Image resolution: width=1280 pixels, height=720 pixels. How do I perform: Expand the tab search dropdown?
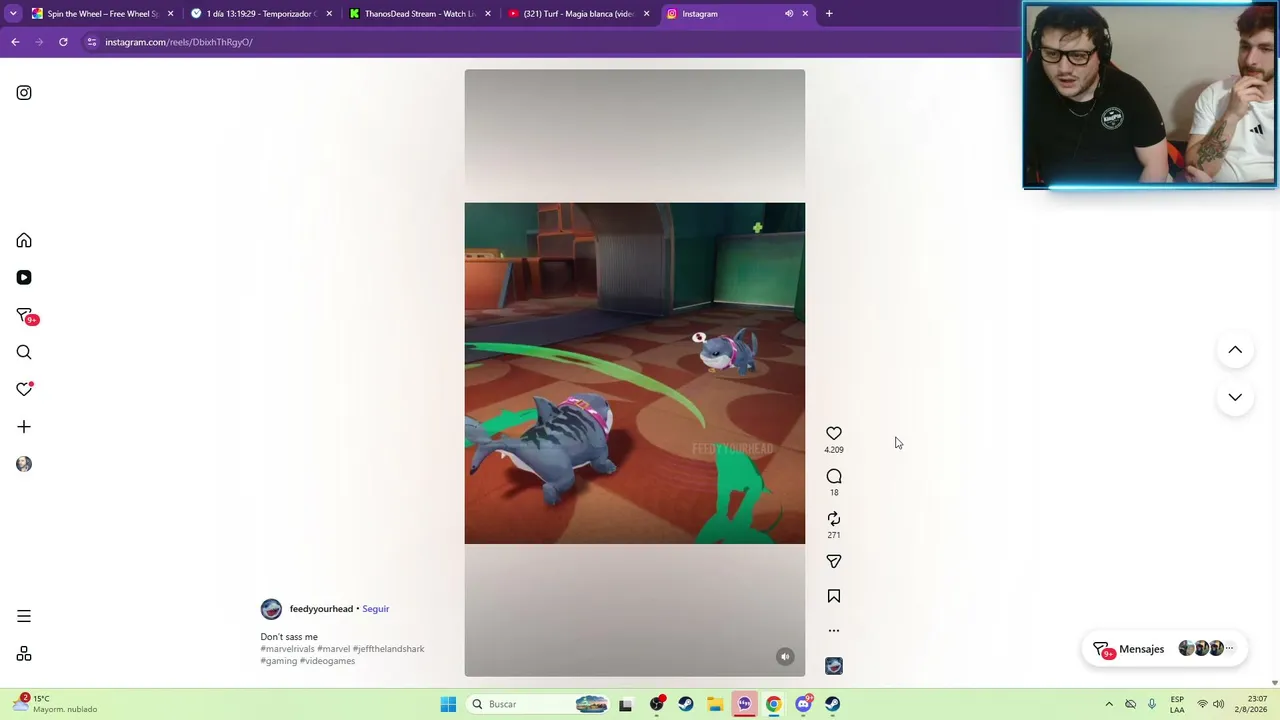pos(12,14)
